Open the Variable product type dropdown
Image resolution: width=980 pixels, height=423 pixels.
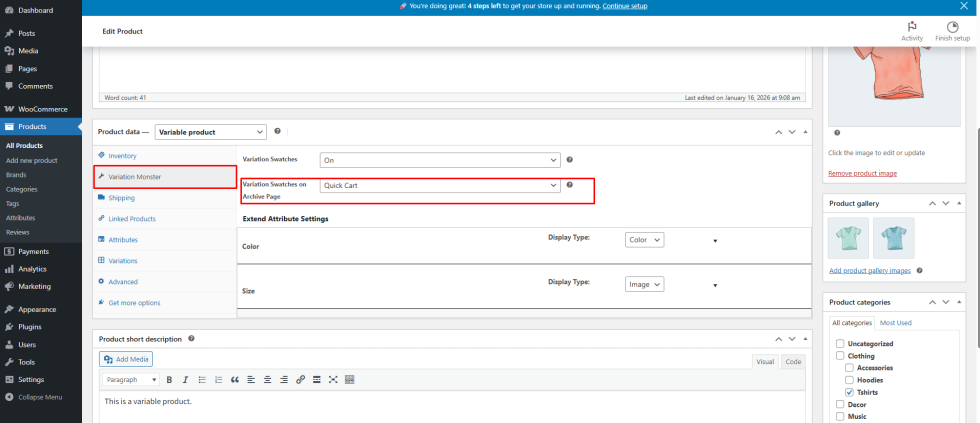(210, 132)
